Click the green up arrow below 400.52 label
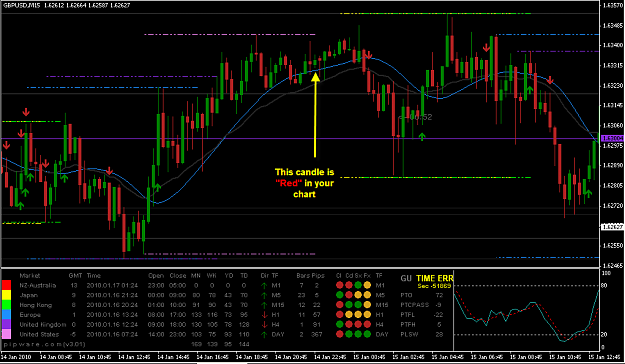This screenshot has width=625, height=364. tap(422, 136)
